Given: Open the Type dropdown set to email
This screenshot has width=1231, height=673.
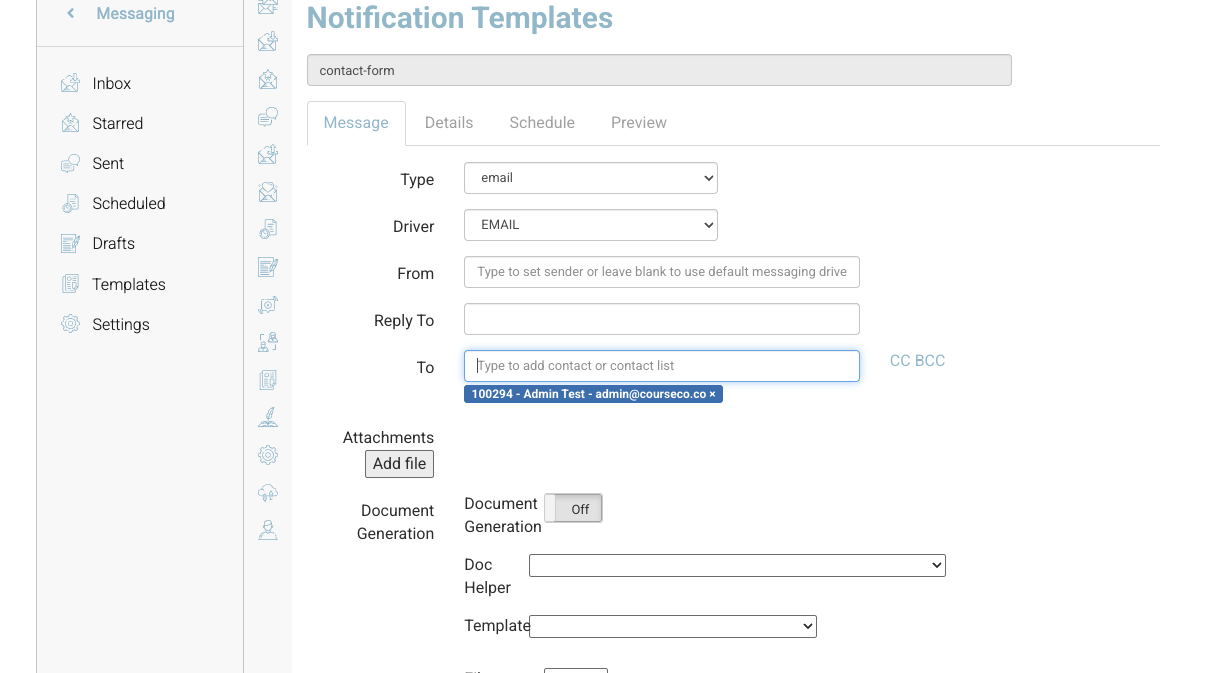Looking at the screenshot, I should pyautogui.click(x=590, y=177).
